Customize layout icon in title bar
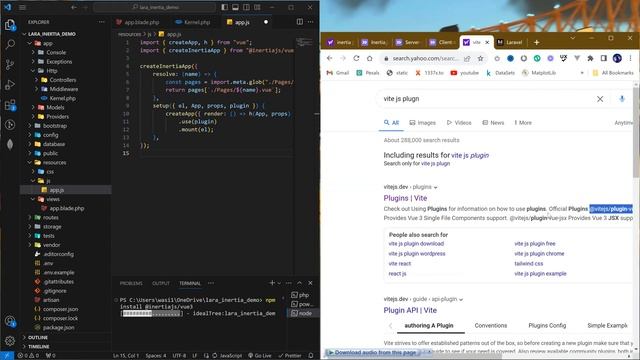The width and height of the screenshot is (640, 360). (x=258, y=7)
